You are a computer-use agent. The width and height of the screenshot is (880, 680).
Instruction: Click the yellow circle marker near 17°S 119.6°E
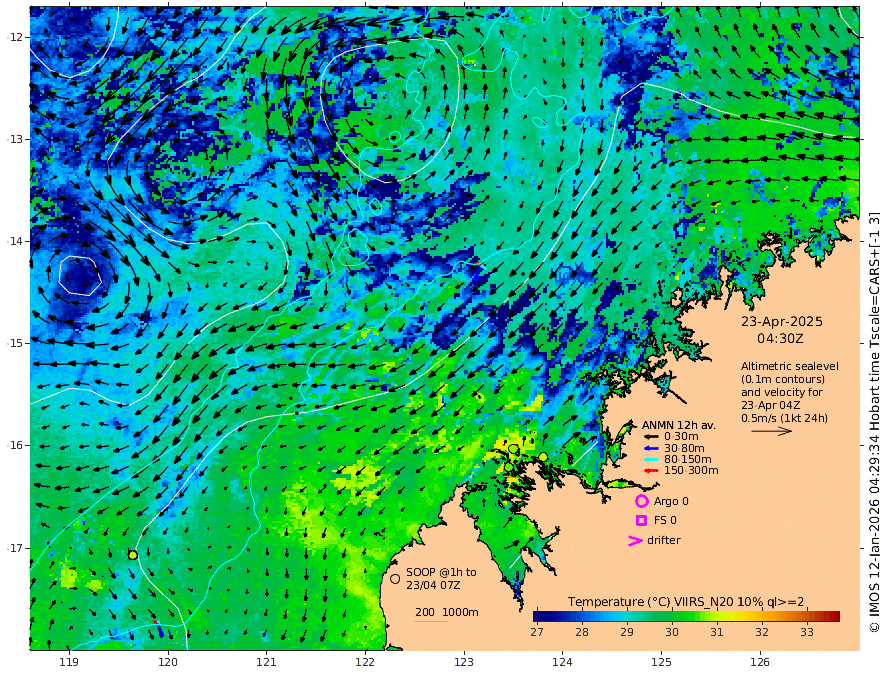coord(132,555)
